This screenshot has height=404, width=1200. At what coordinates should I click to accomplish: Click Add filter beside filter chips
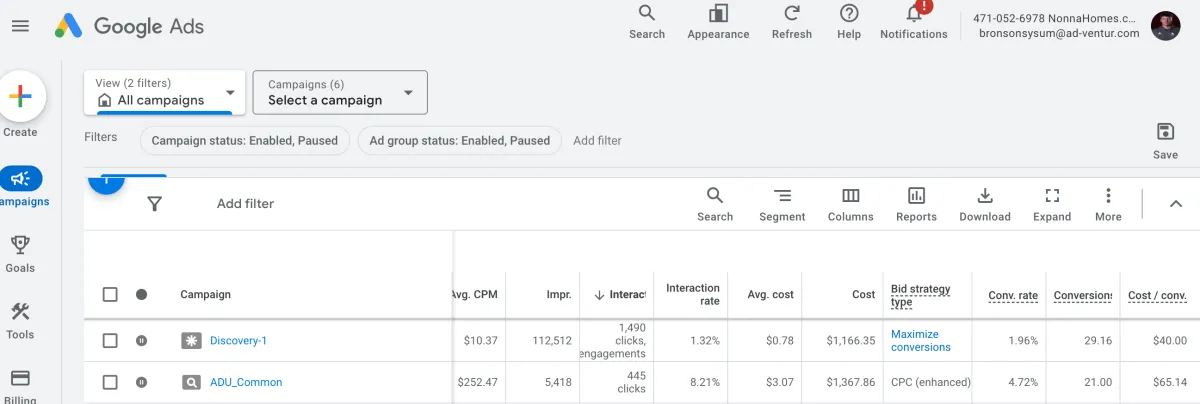tap(597, 140)
